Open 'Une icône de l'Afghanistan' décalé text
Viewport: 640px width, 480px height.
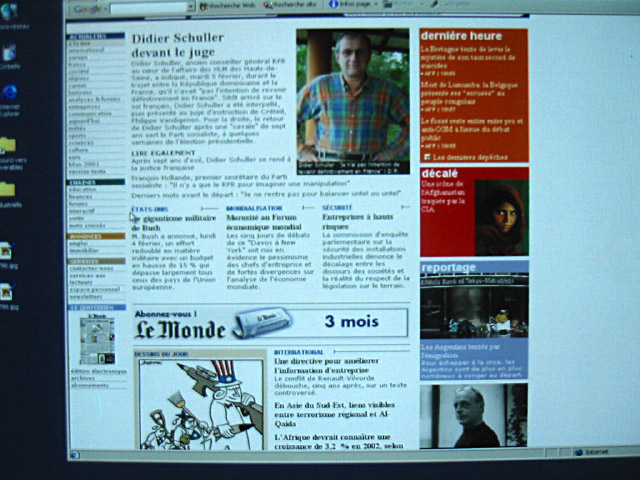click(443, 197)
